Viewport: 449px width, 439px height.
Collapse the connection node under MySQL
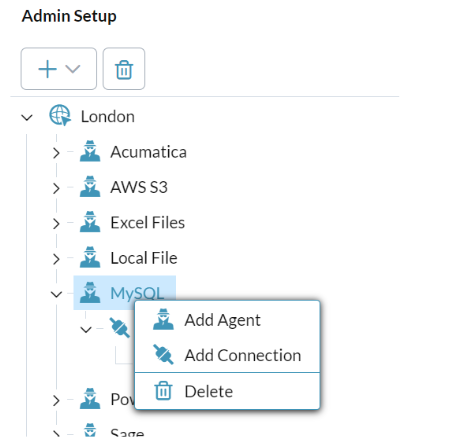click(x=86, y=330)
